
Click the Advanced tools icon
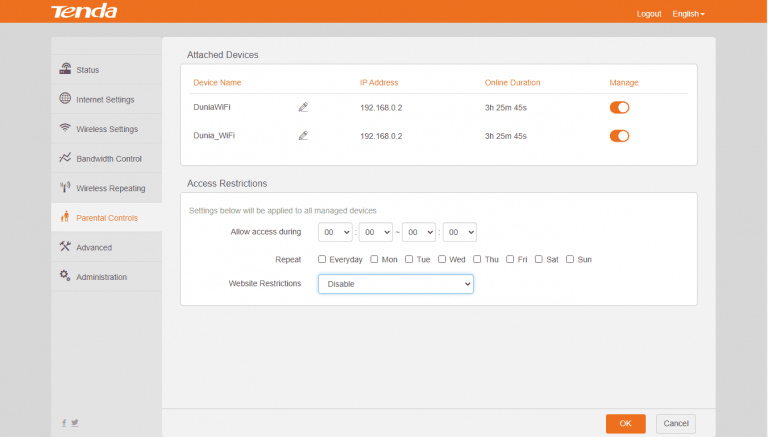tap(65, 247)
